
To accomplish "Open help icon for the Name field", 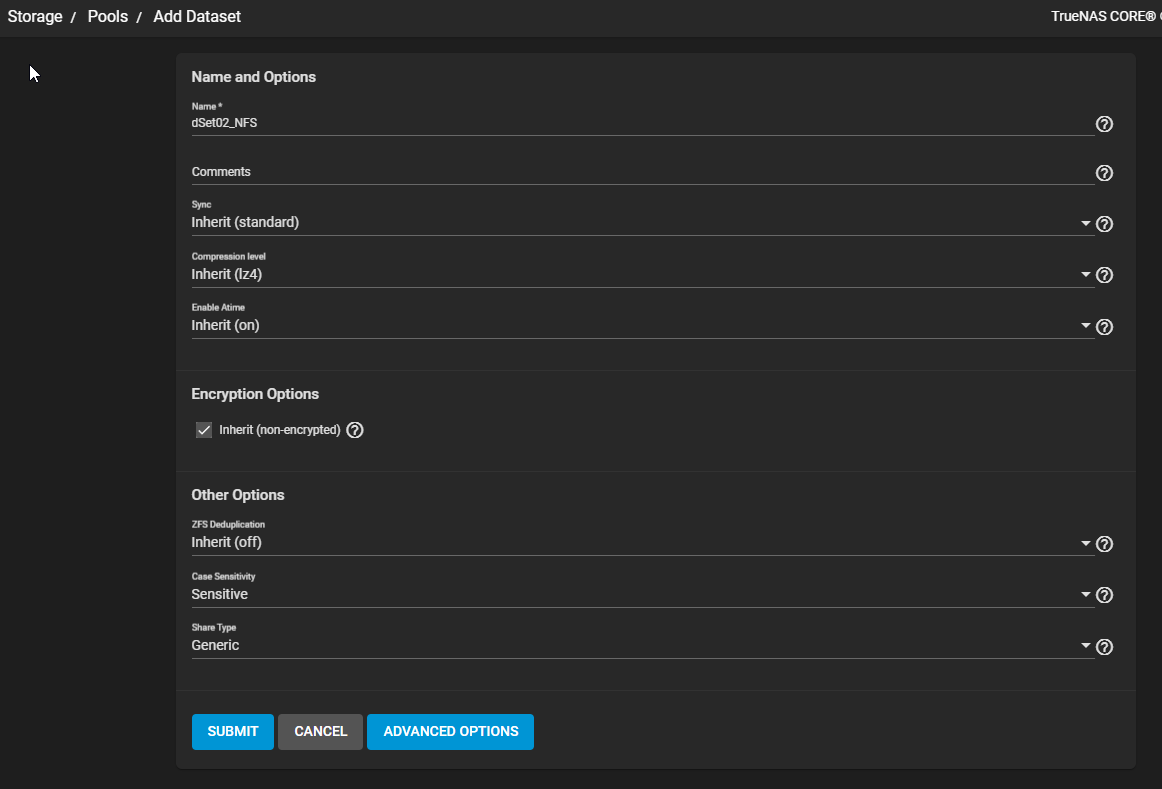I will point(1104,124).
